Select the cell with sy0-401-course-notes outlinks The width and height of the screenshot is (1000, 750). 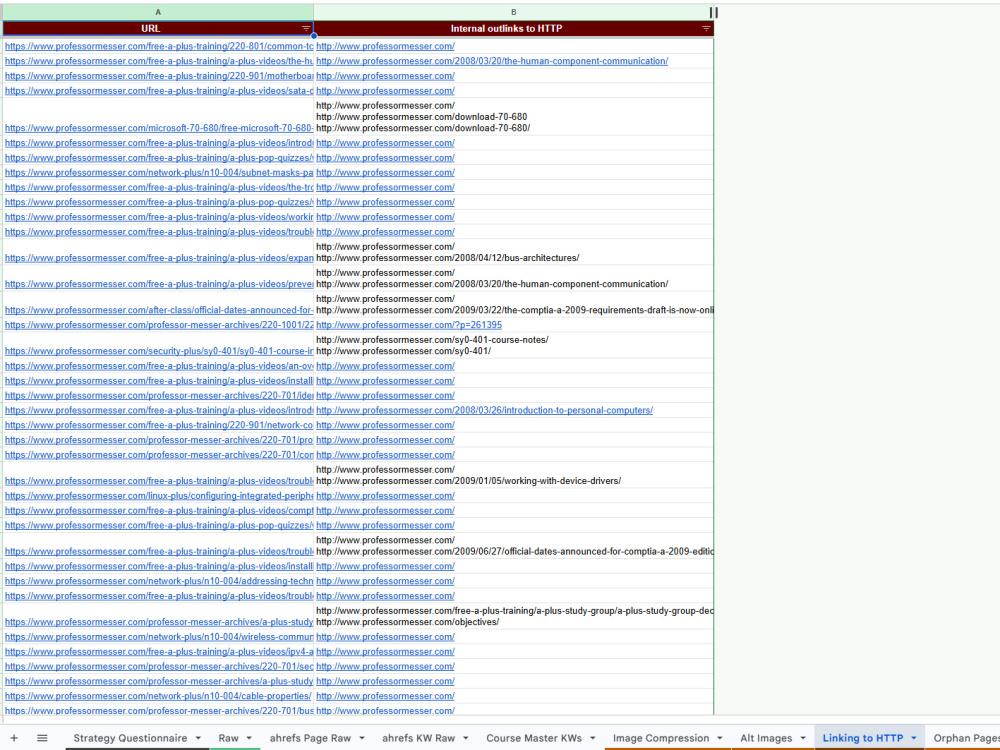click(x=513, y=346)
